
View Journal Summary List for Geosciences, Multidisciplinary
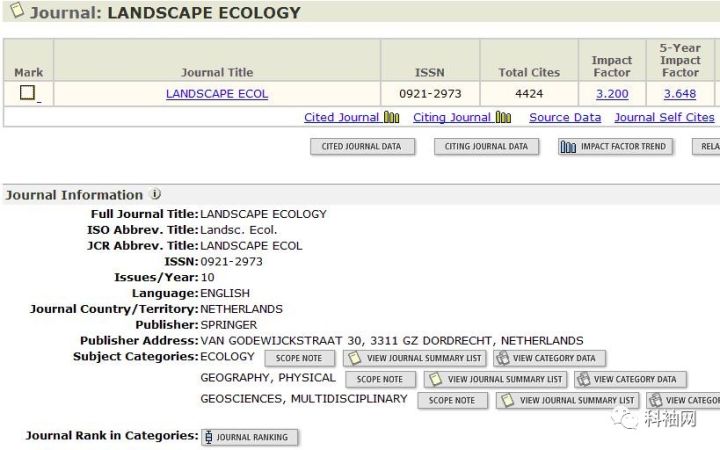pyautogui.click(x=568, y=400)
